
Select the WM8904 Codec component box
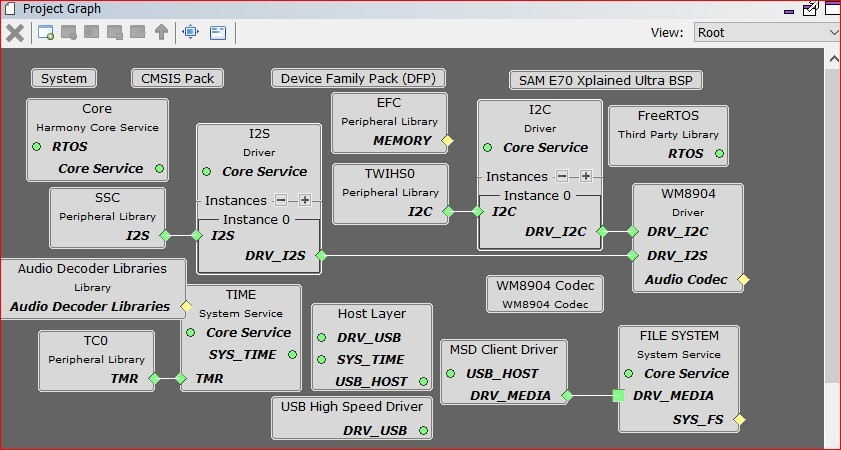[545, 294]
